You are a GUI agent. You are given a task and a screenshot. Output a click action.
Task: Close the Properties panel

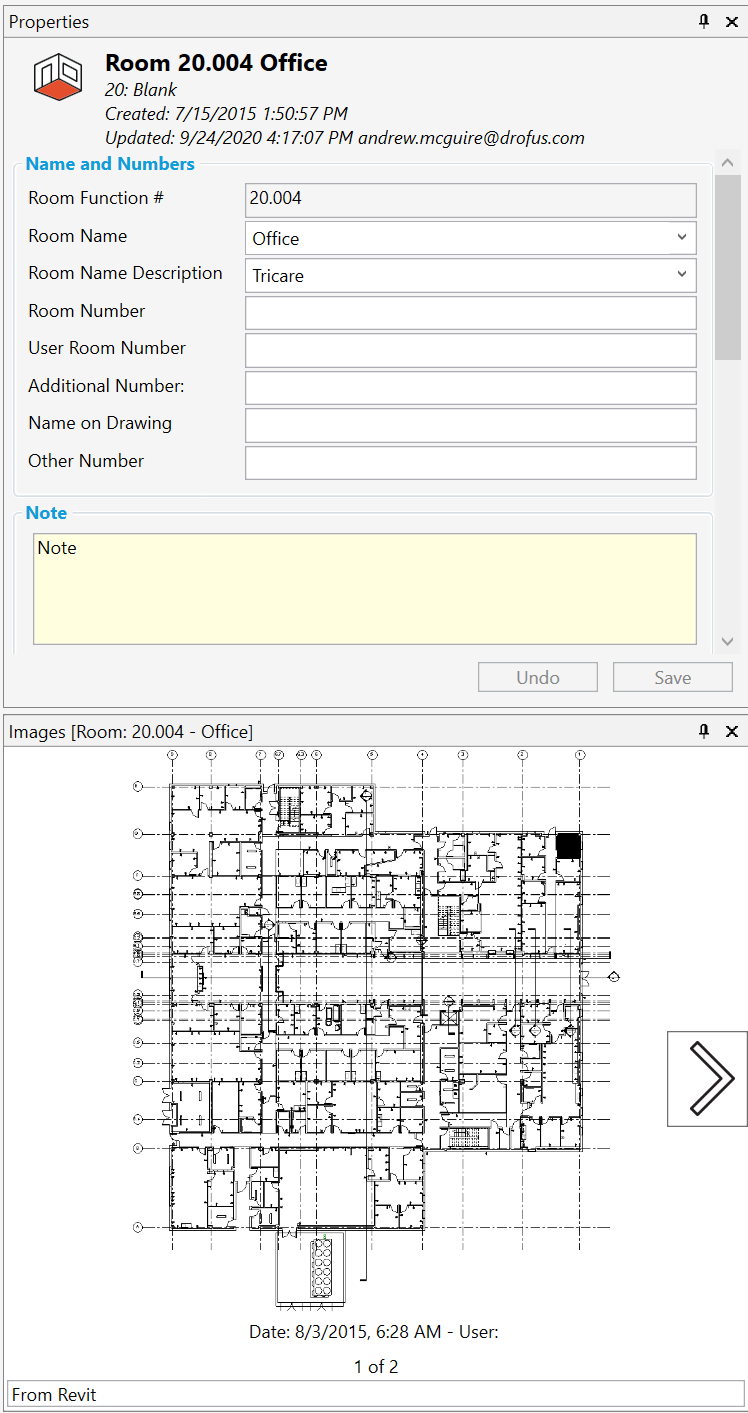(x=732, y=21)
